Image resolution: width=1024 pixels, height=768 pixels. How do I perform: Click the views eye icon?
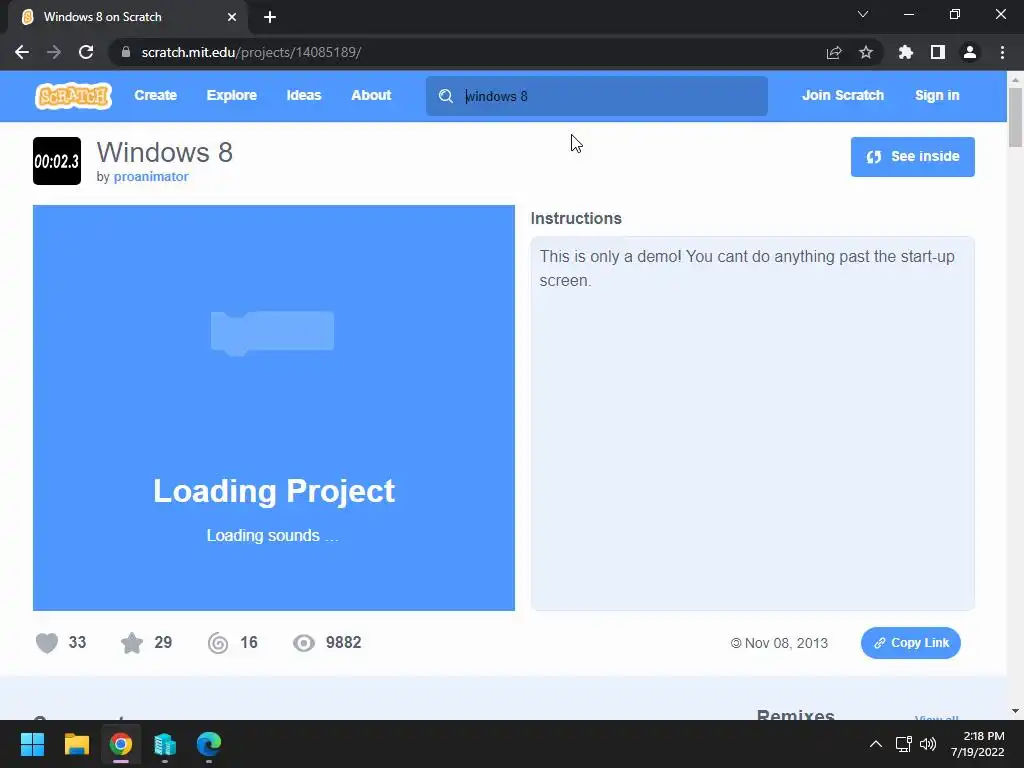[304, 643]
